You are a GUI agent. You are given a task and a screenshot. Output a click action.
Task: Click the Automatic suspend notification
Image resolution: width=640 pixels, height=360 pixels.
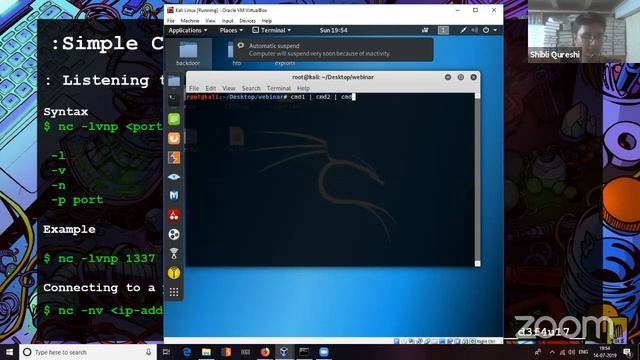click(x=333, y=50)
